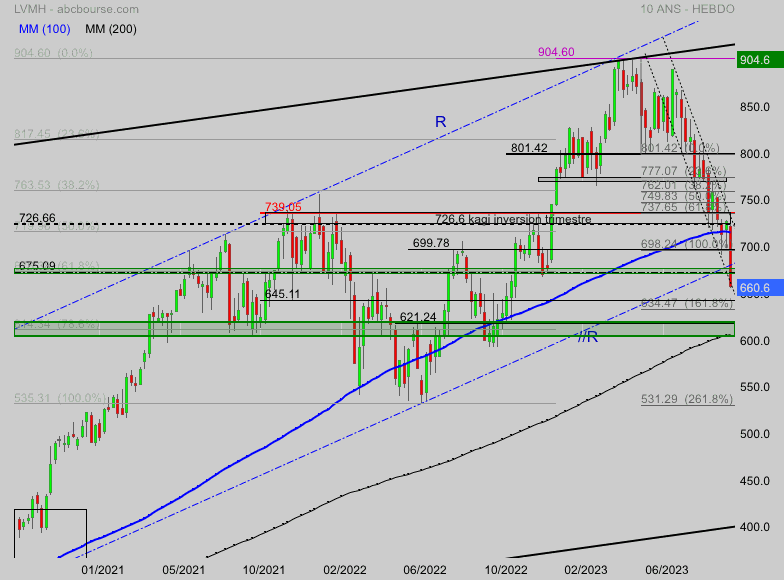Click the '700.0' price axis value

click(754, 247)
